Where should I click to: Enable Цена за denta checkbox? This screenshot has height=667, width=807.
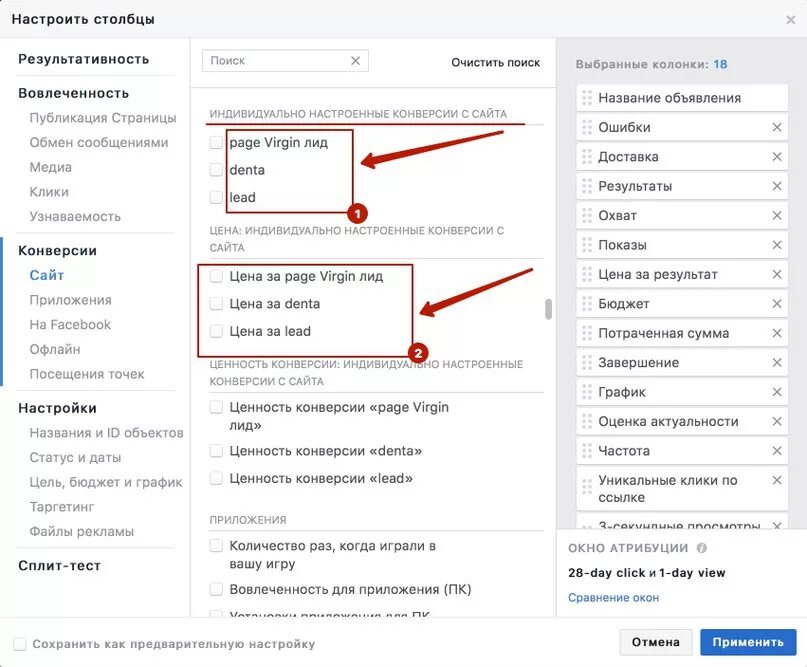tap(216, 304)
